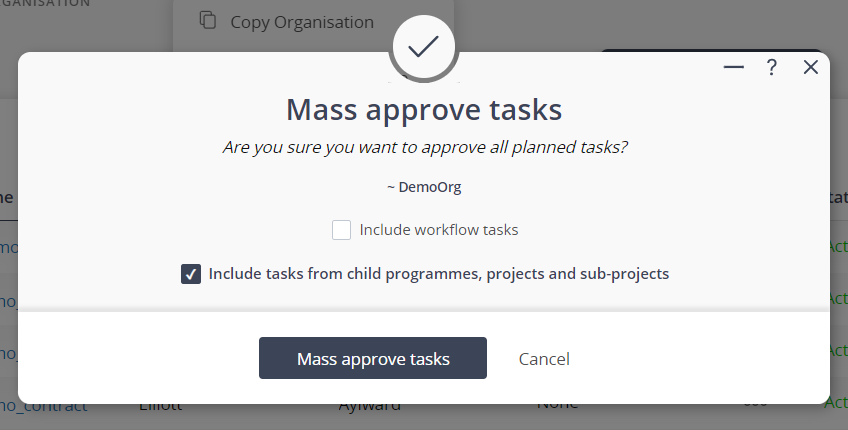The image size is (848, 430).
Task: Click the approve all planned tasks question
Action: click(424, 148)
